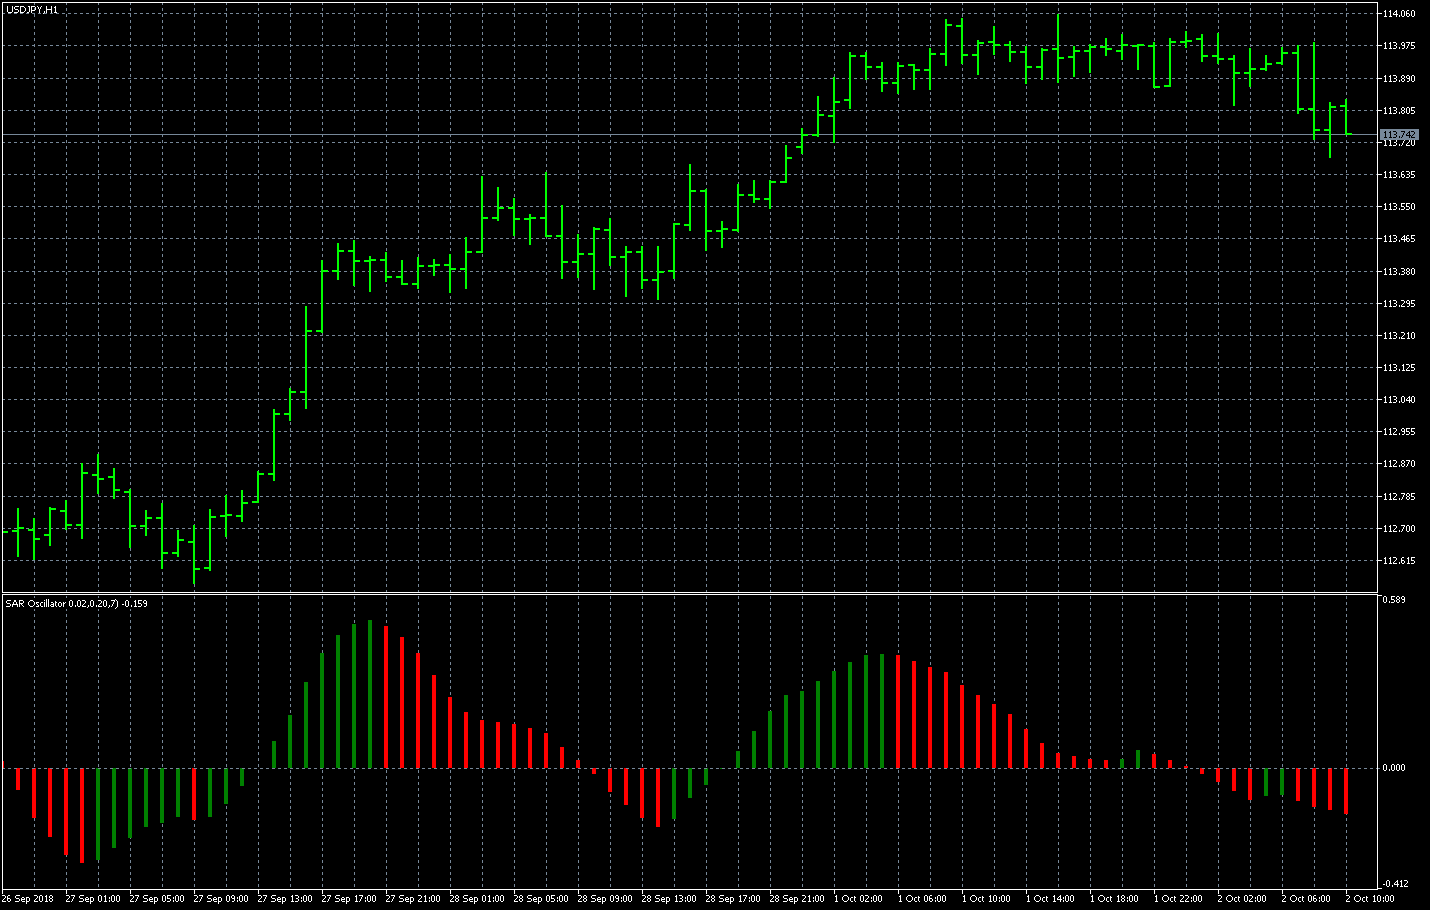Image resolution: width=1430 pixels, height=910 pixels.
Task: Click price label 112.785
Action: tap(1398, 496)
